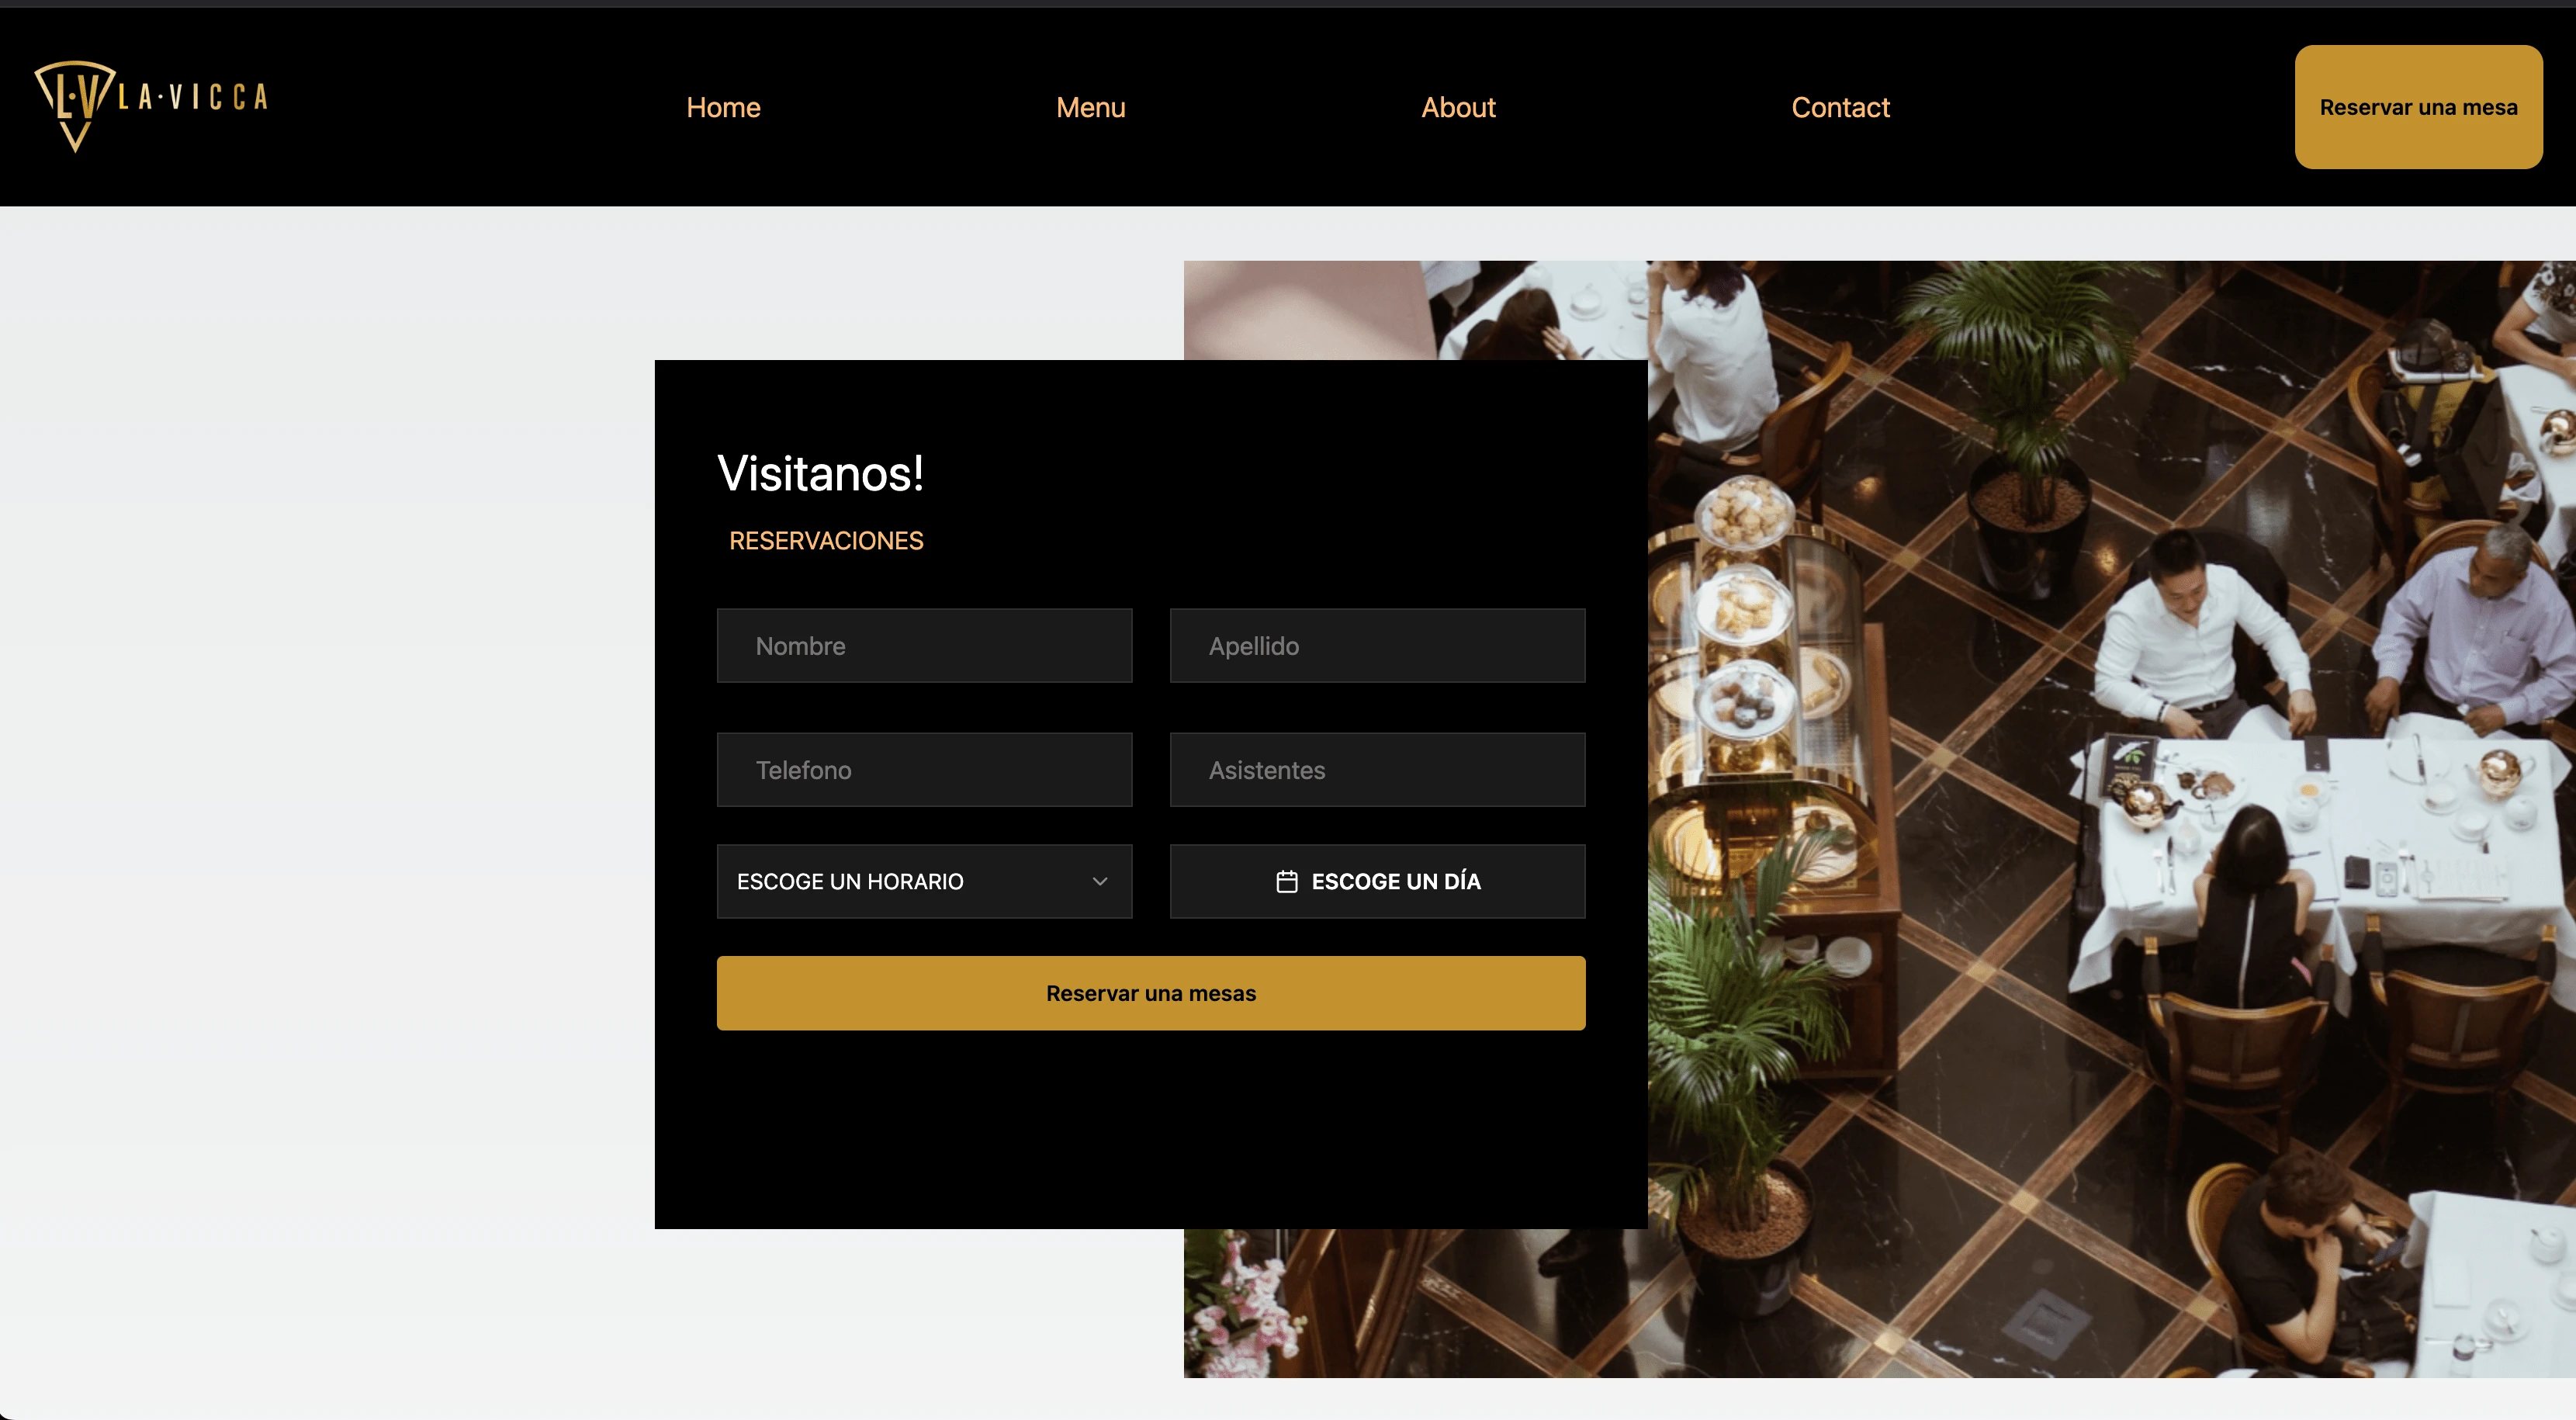The image size is (2576, 1420).
Task: Open the ESCOGE UN HORARIO dropdown
Action: [x=924, y=881]
